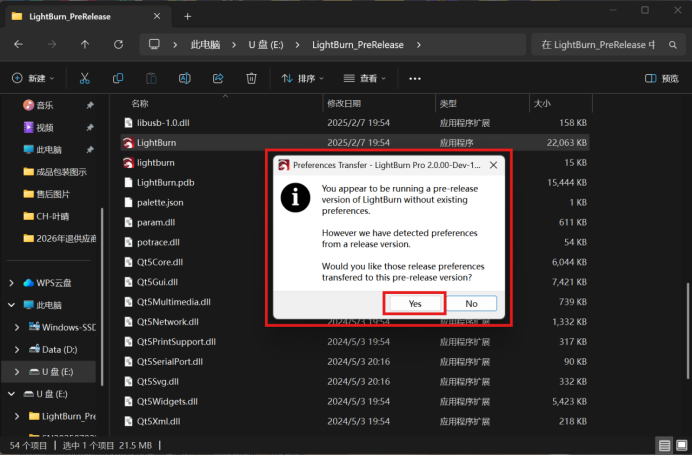Viewport: 692px width, 456px height.
Task: Go up one folder level
Action: (85, 44)
